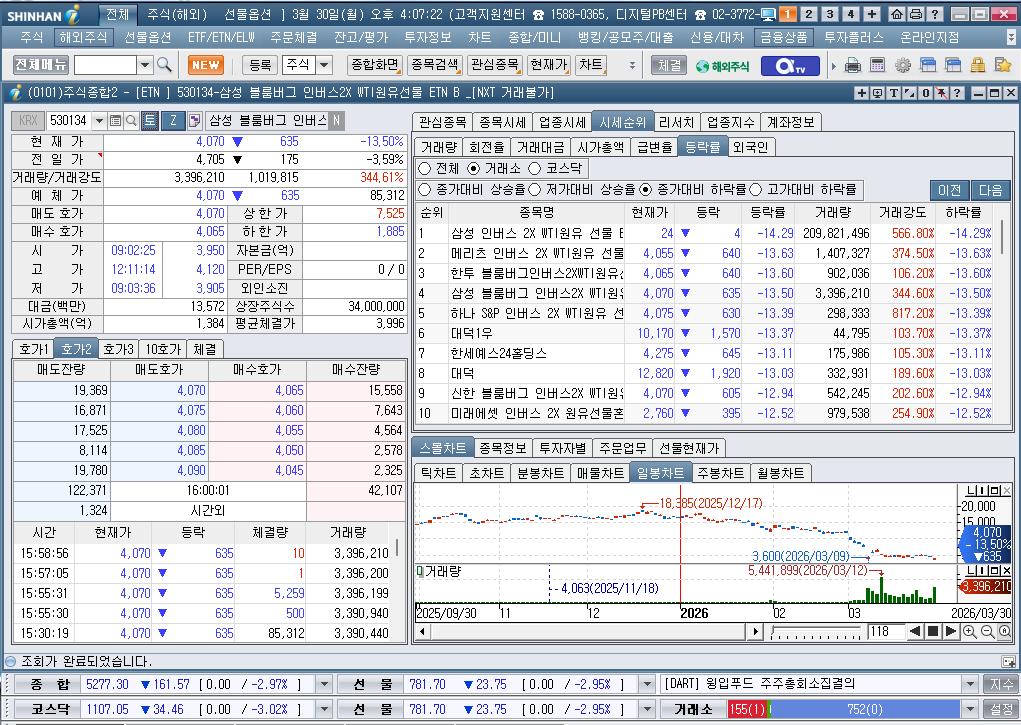
Task: Click the plus icon in 주식종합2 window title bar
Action: click(x=861, y=93)
